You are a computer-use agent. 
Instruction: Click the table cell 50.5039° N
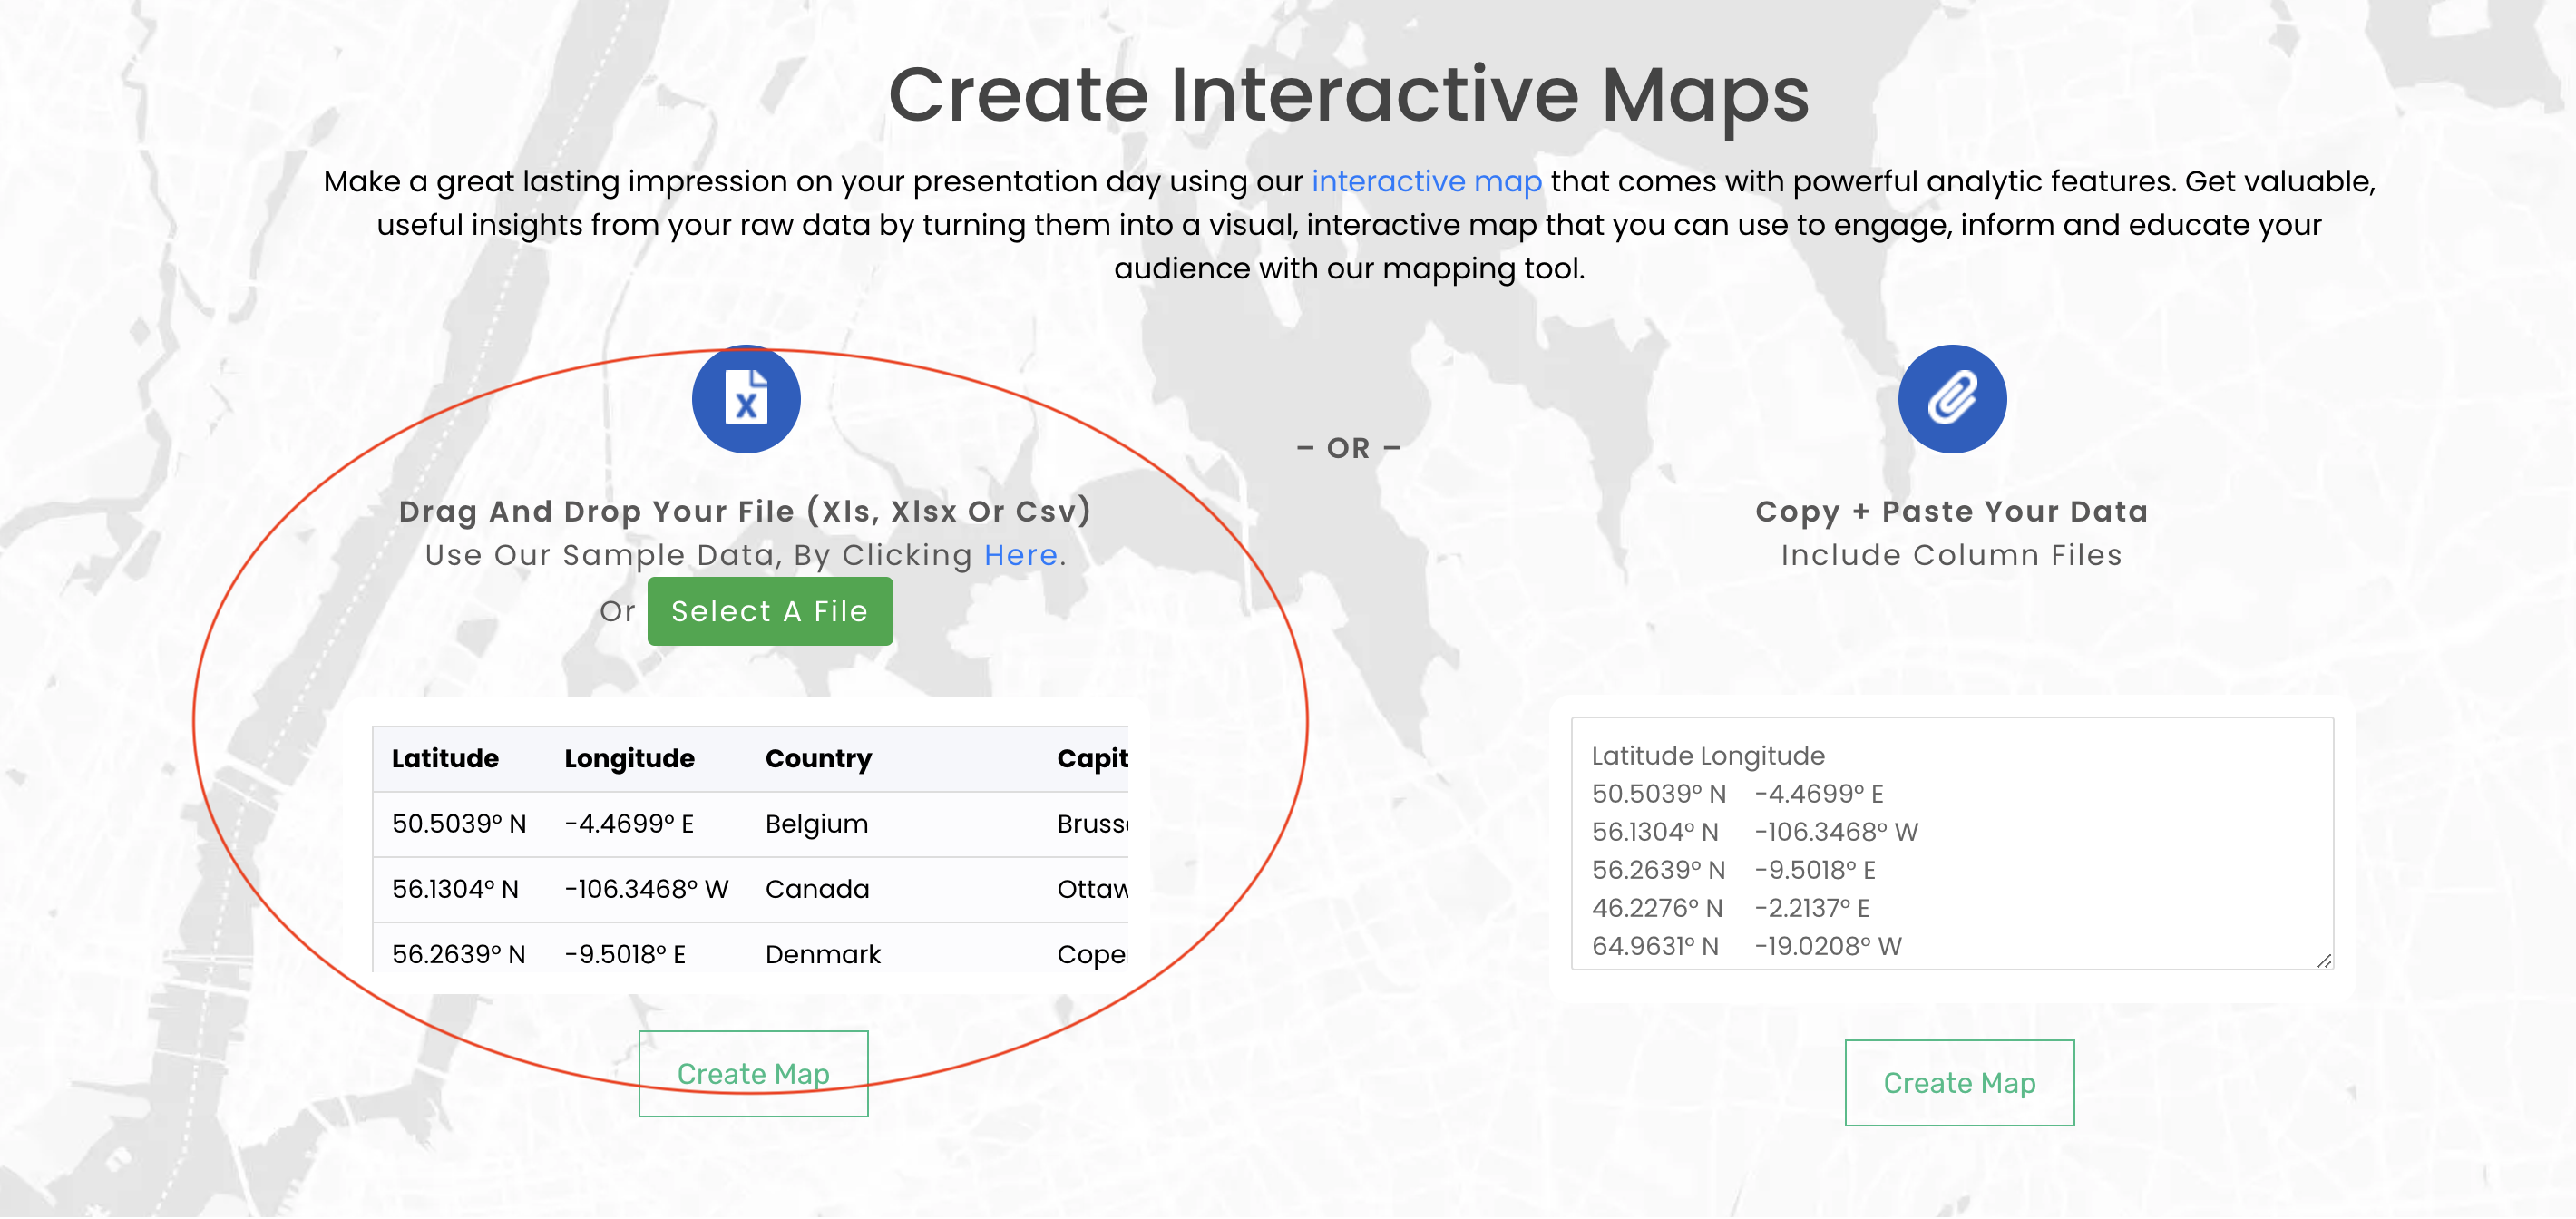coord(459,824)
